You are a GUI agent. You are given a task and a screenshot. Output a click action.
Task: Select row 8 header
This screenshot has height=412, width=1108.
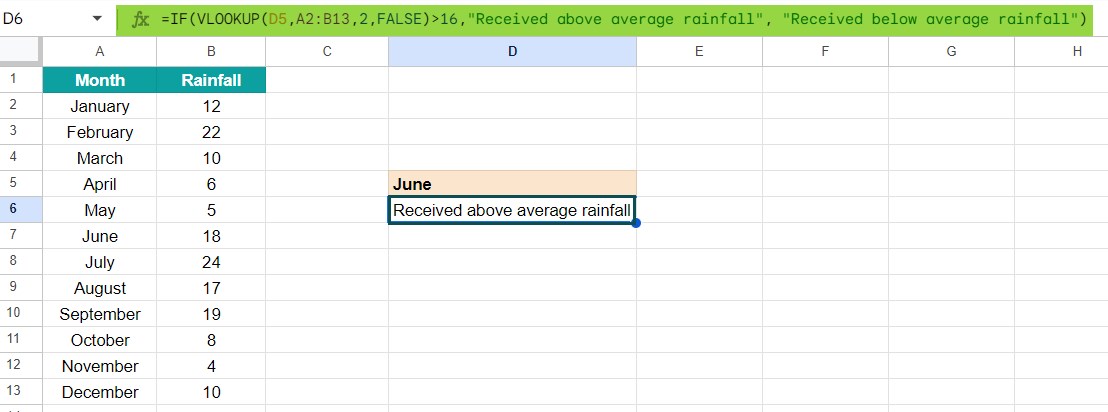(x=21, y=261)
